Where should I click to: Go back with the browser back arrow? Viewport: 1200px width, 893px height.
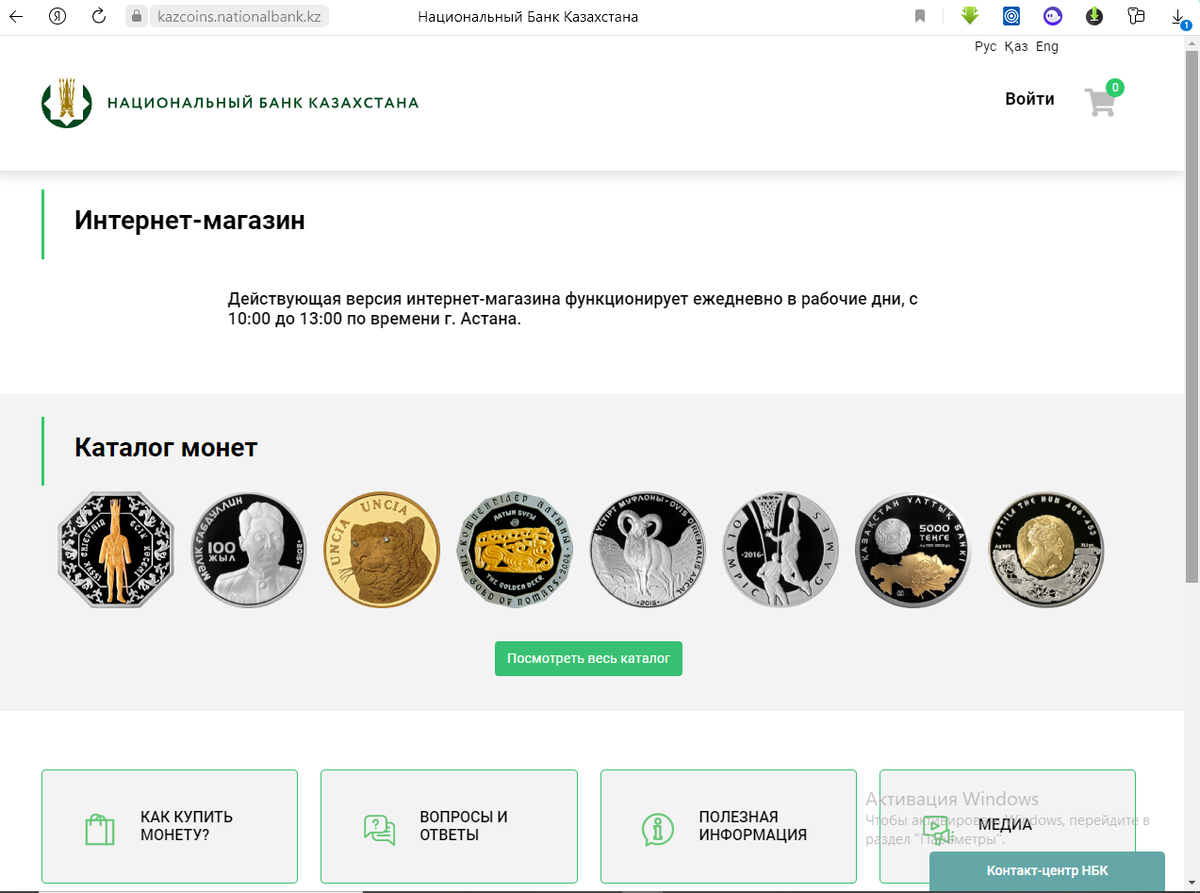(16, 16)
